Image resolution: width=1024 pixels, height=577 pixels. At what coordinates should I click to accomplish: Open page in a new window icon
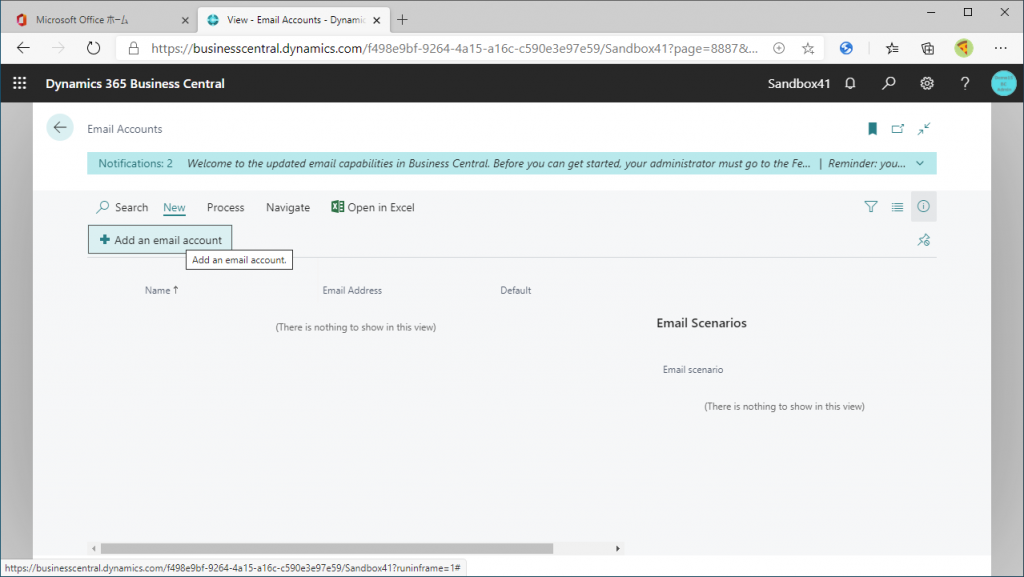click(898, 129)
